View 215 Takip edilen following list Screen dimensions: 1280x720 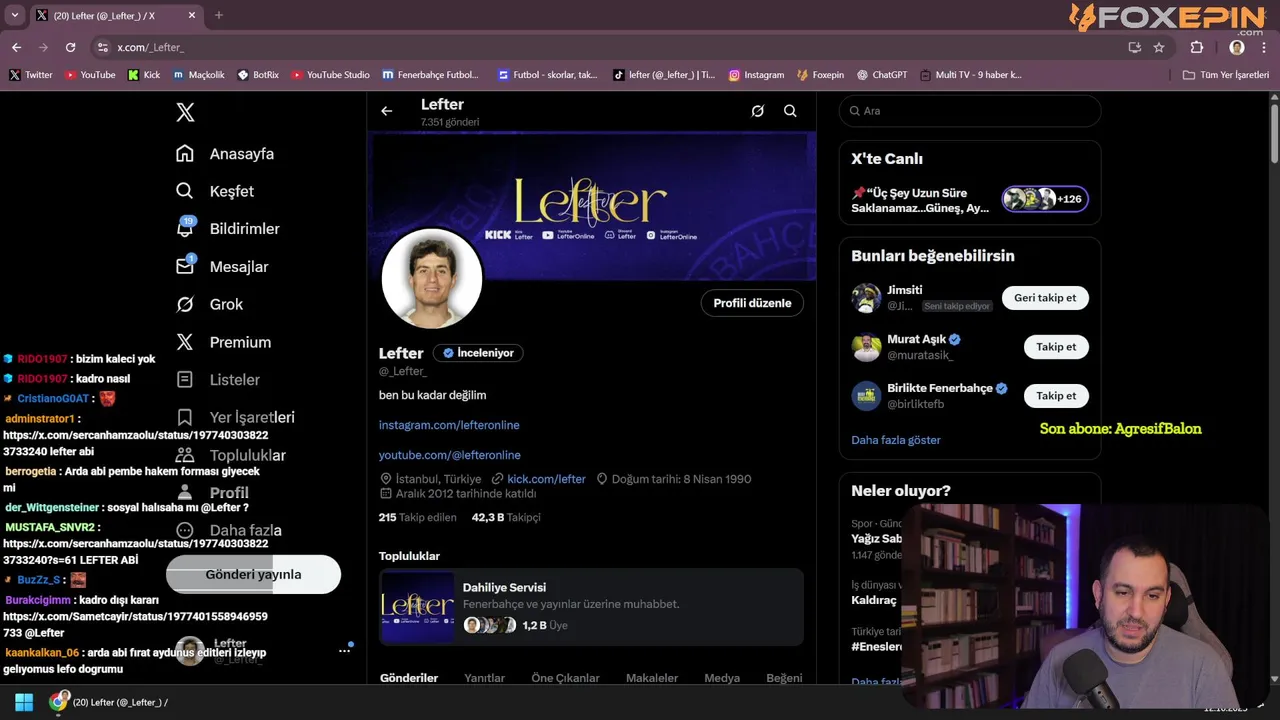[x=418, y=517]
